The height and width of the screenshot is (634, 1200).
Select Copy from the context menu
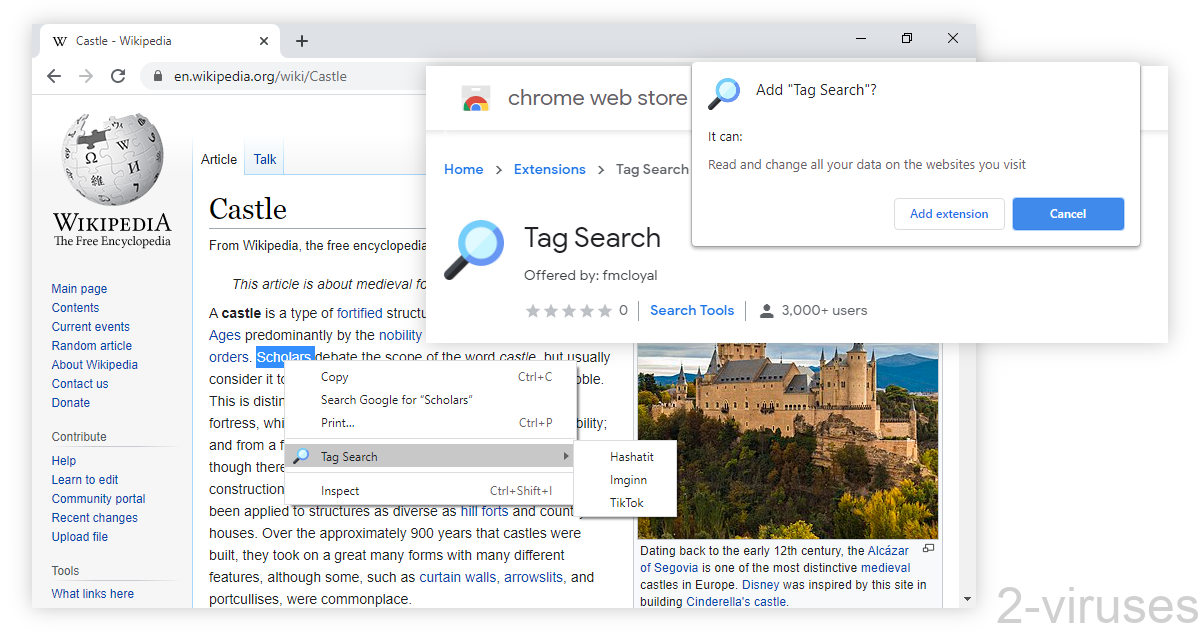(334, 377)
